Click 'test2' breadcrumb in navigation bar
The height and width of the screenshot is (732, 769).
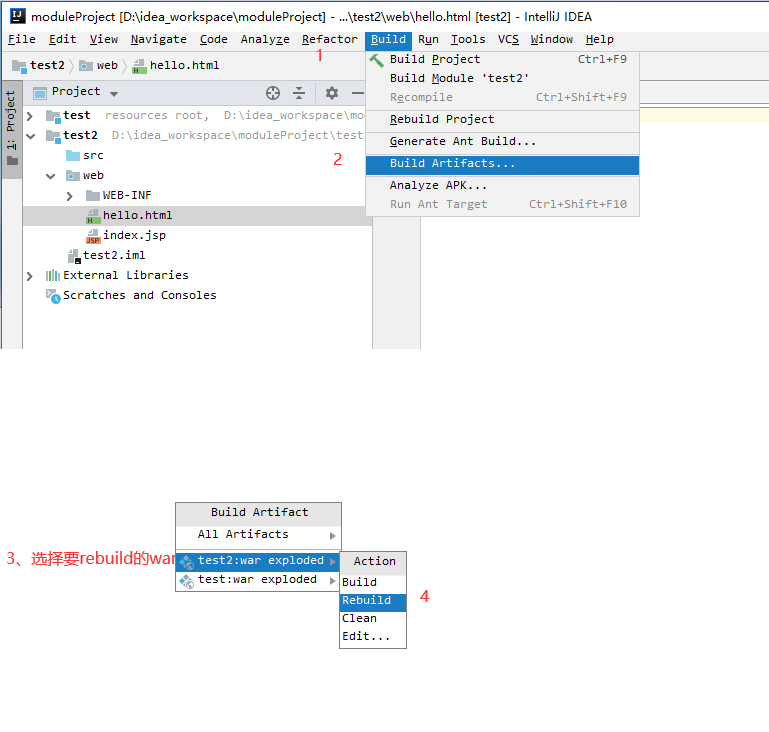click(47, 66)
